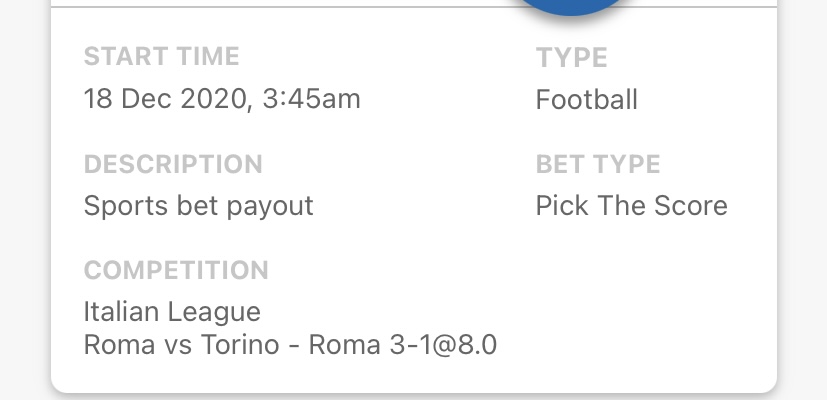827x400 pixels.
Task: Select the Sports bet payout text
Action: (x=198, y=206)
